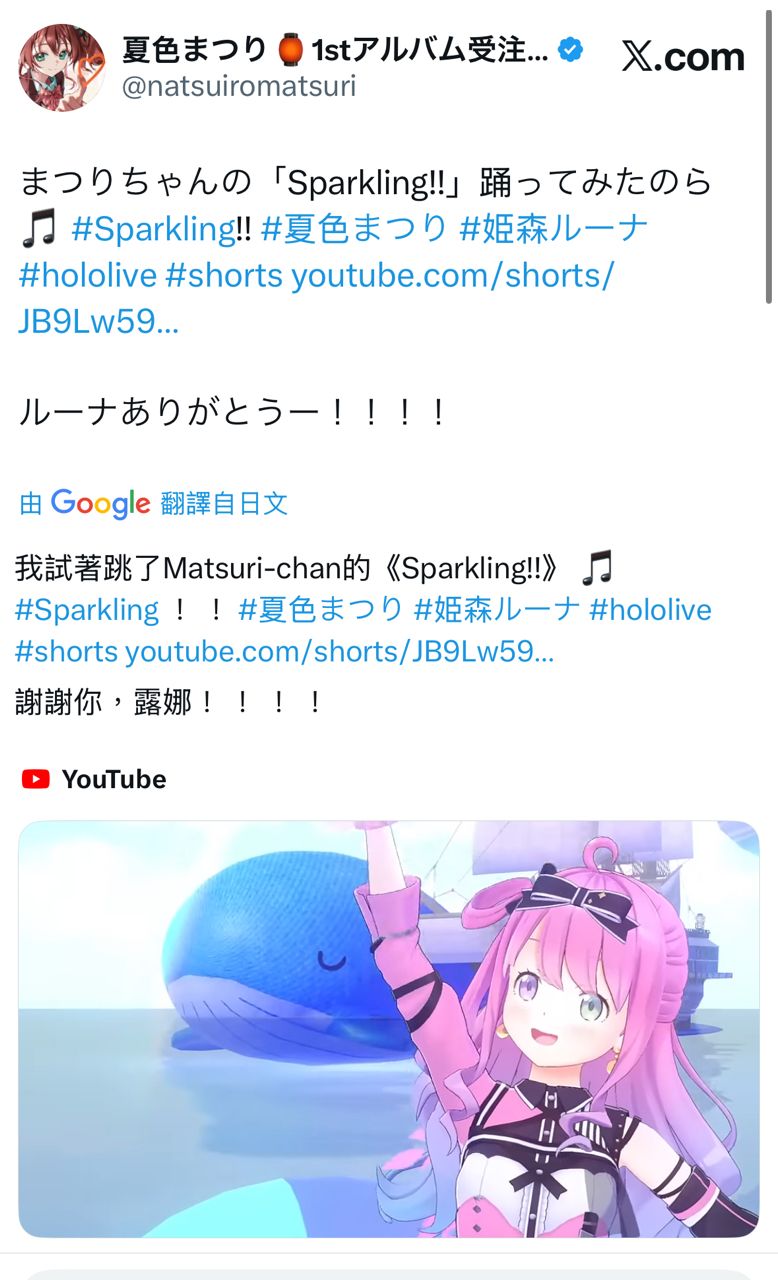Click the 翻譯自日文 translation label
778x1280 pixels.
click(x=224, y=503)
